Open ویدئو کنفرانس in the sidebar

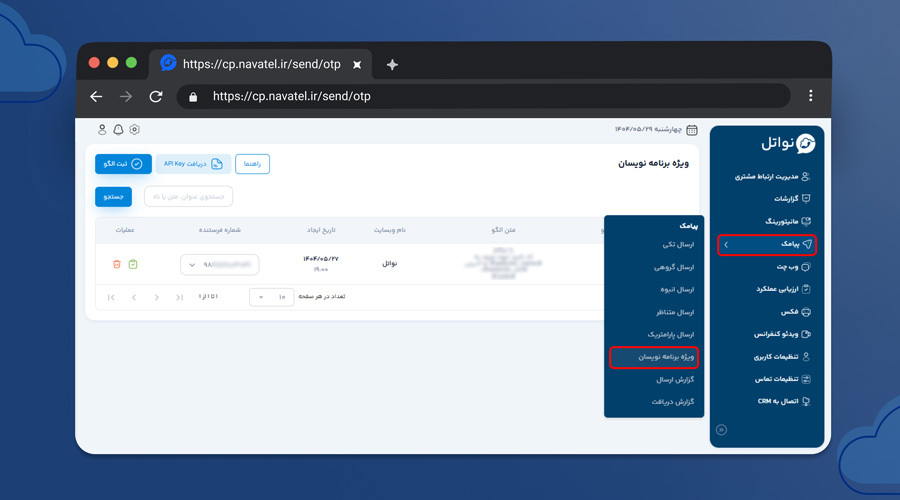(x=782, y=334)
